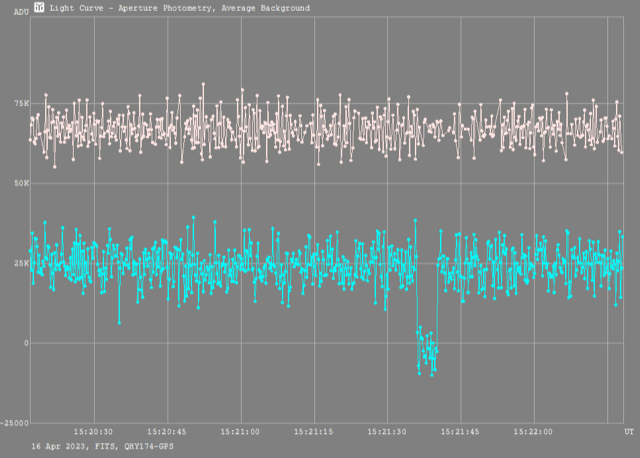This screenshot has width=640, height=458.
Task: Click the 15:22:00 time label
Action: pos(533,432)
